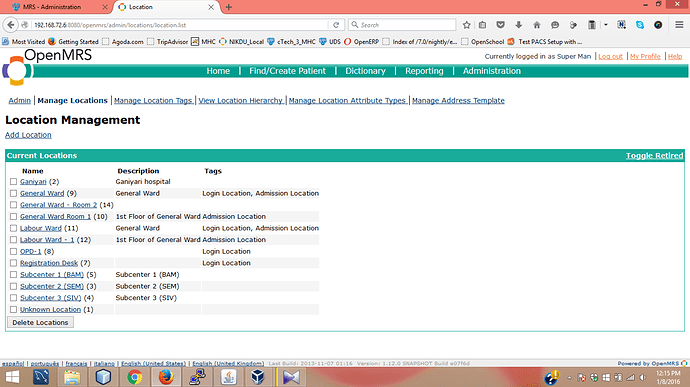Check the Ganiyari location checkbox

pos(13,181)
